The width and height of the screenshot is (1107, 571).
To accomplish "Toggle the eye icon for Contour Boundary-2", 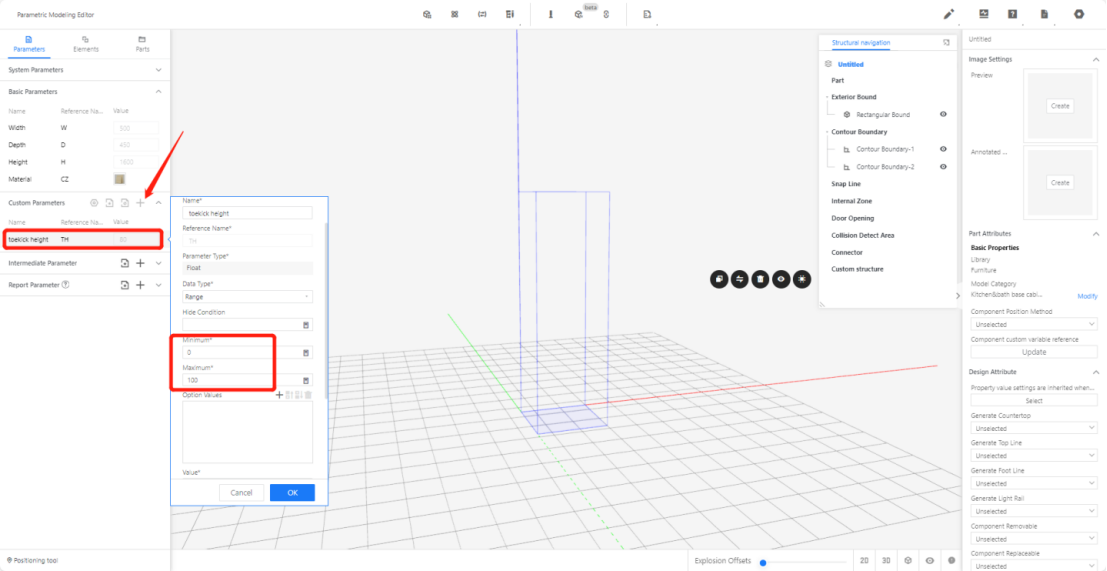I will coord(943,167).
